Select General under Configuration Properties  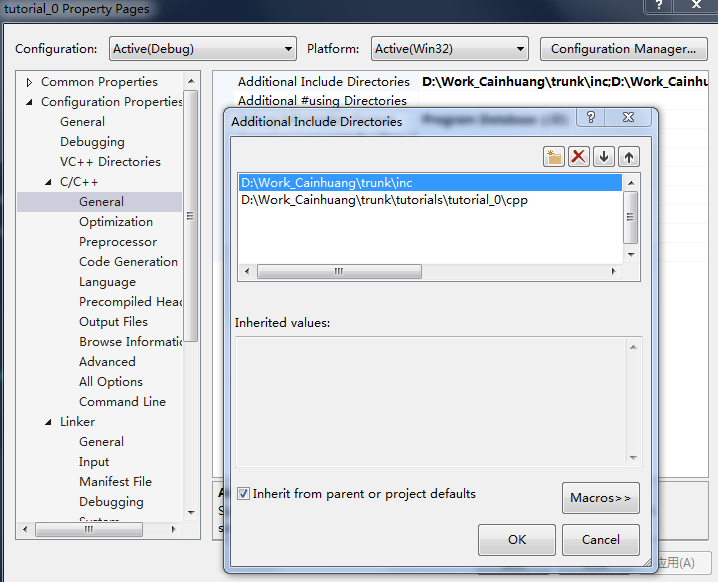tap(82, 122)
